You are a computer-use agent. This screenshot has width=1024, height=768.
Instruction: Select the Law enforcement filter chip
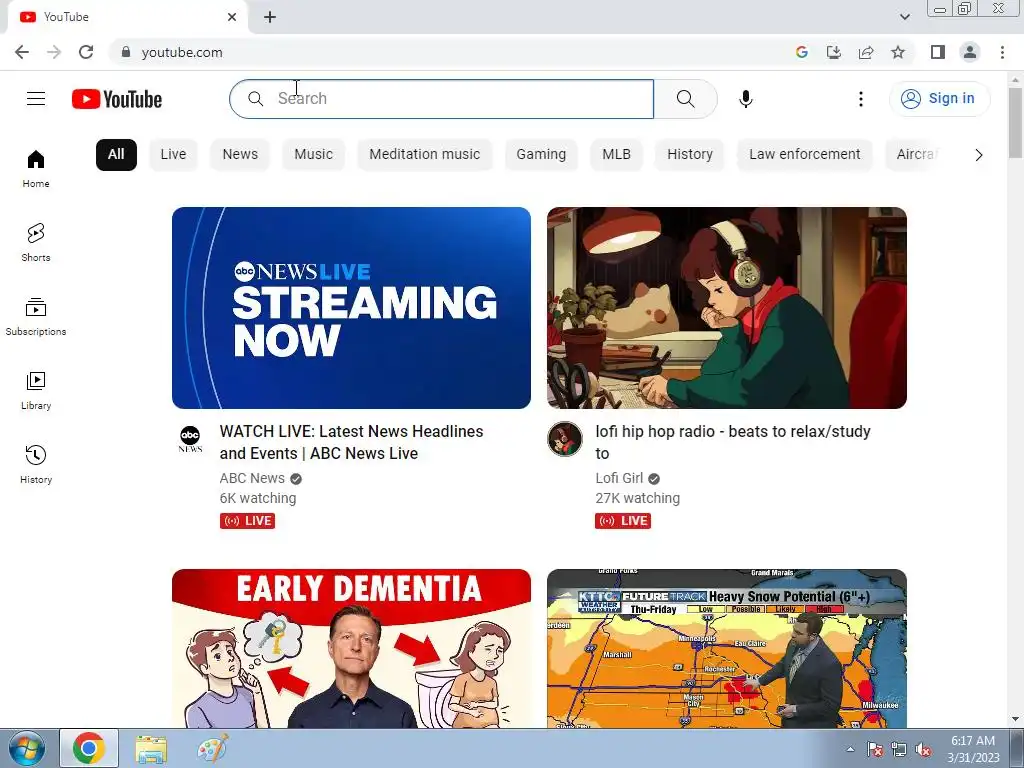point(805,155)
